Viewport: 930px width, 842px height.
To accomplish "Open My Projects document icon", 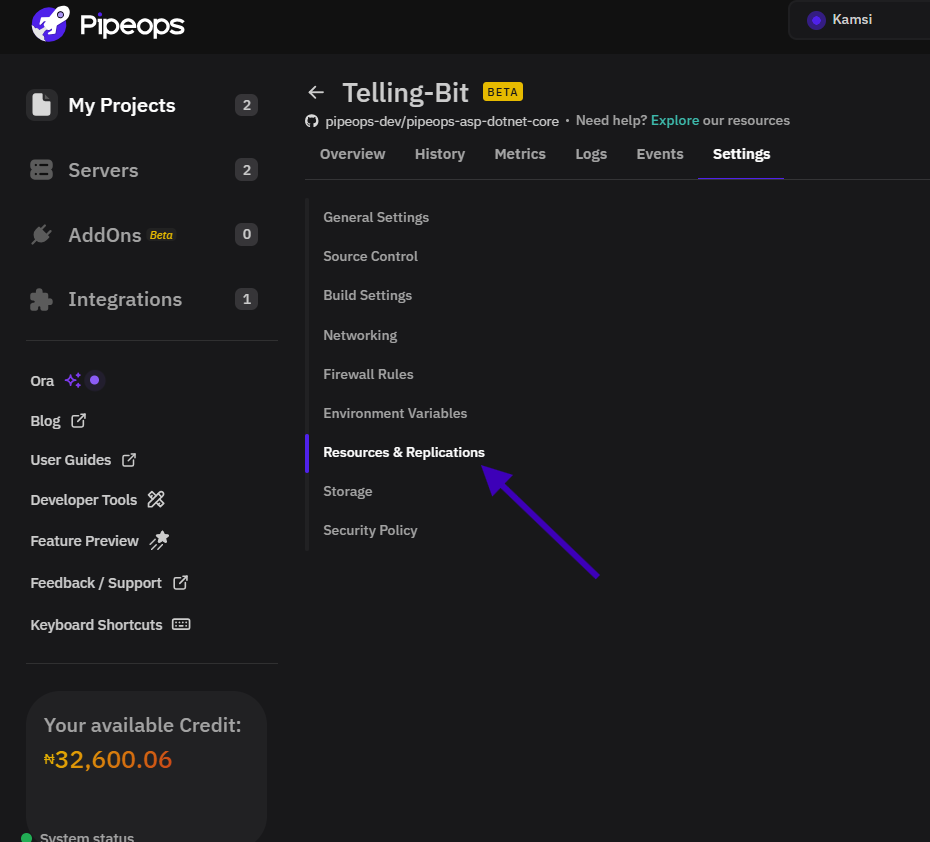I will tap(42, 105).
